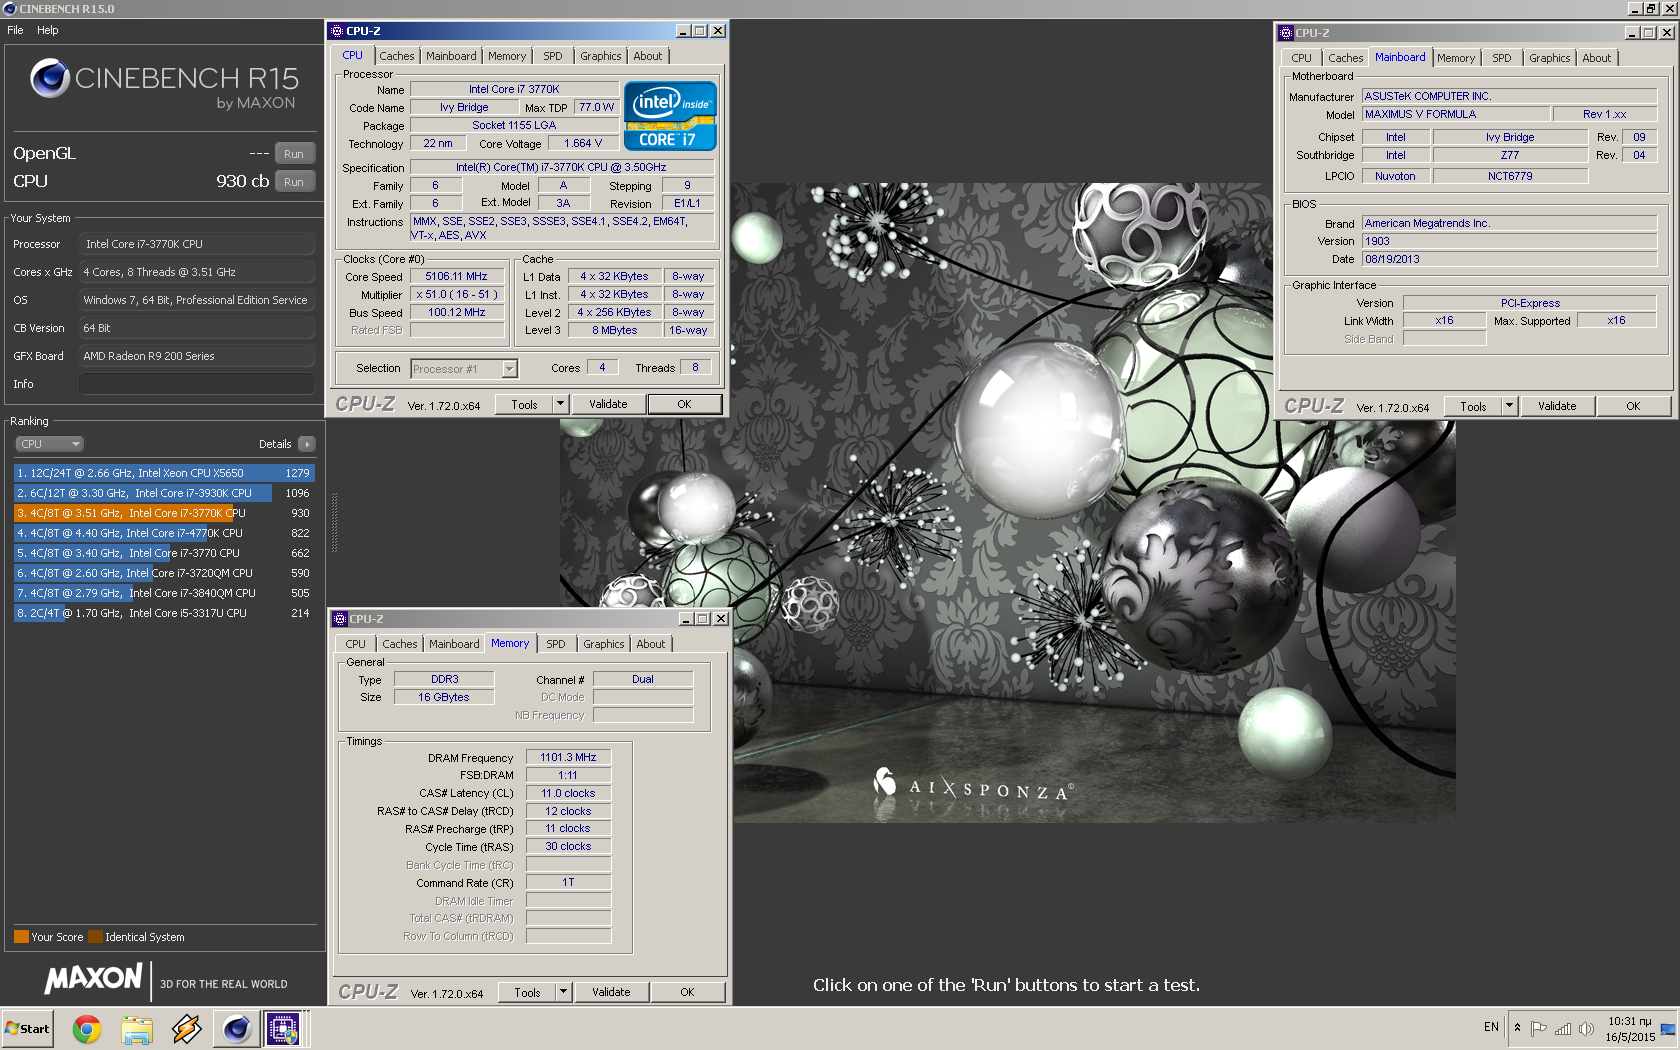The width and height of the screenshot is (1680, 1050).
Task: Show hidden tray icons arrow
Action: (x=1517, y=1027)
